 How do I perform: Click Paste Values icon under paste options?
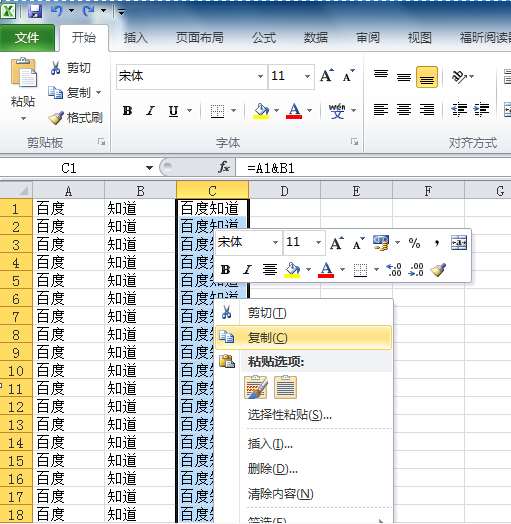pos(285,387)
